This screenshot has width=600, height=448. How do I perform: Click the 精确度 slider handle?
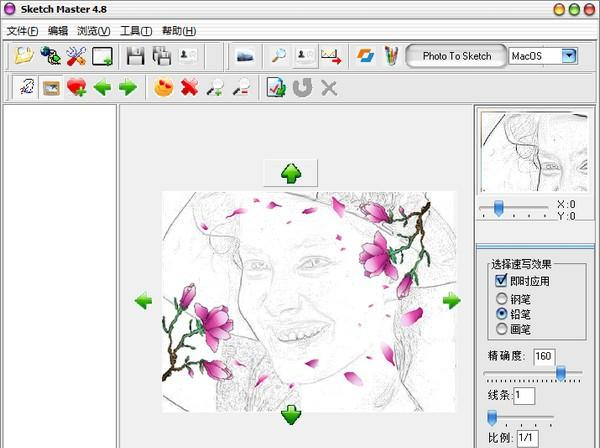click(561, 373)
